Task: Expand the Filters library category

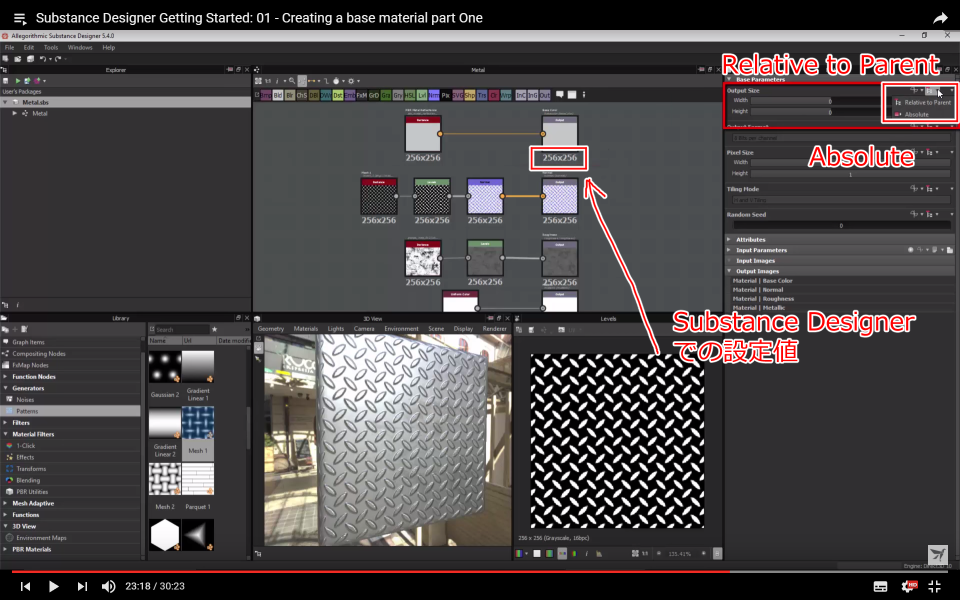Action: click(x=6, y=422)
